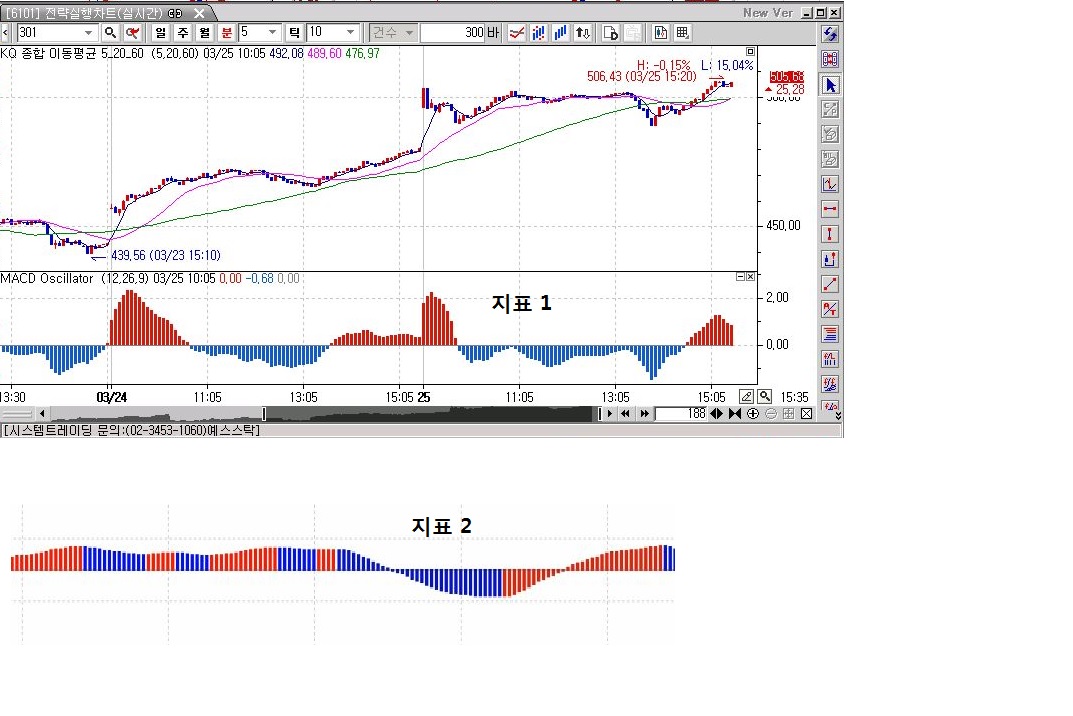The height and width of the screenshot is (716, 1073).
Task: Select the vertical line drawing tool
Action: tap(829, 234)
